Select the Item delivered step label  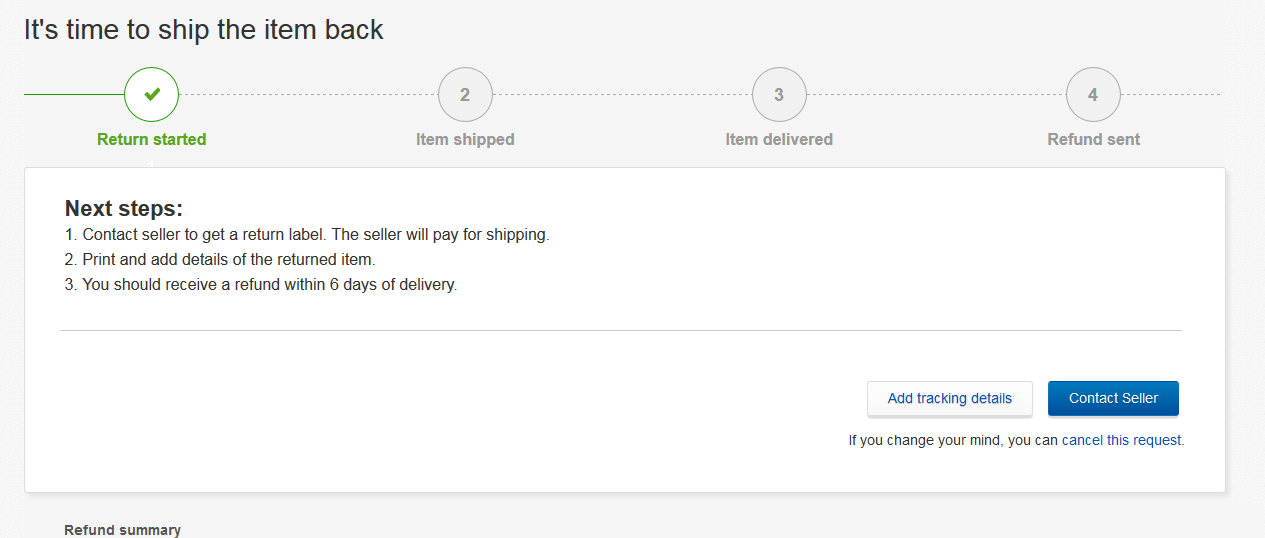(x=779, y=140)
